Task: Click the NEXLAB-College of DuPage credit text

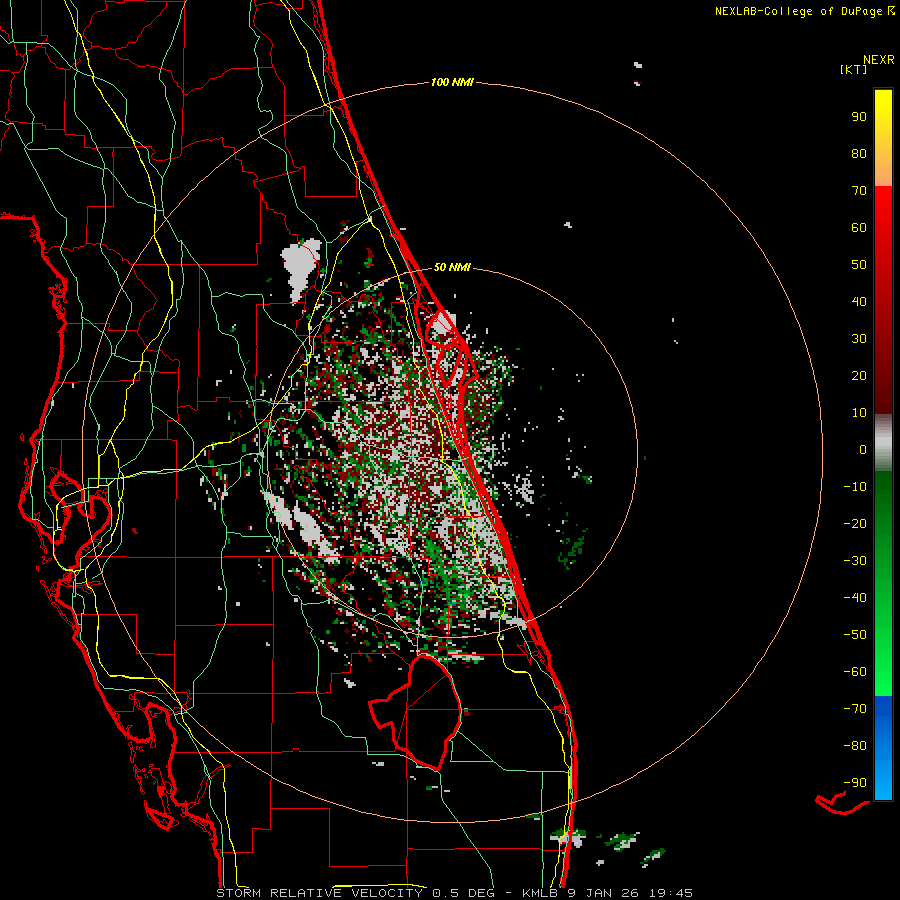Action: pos(798,11)
